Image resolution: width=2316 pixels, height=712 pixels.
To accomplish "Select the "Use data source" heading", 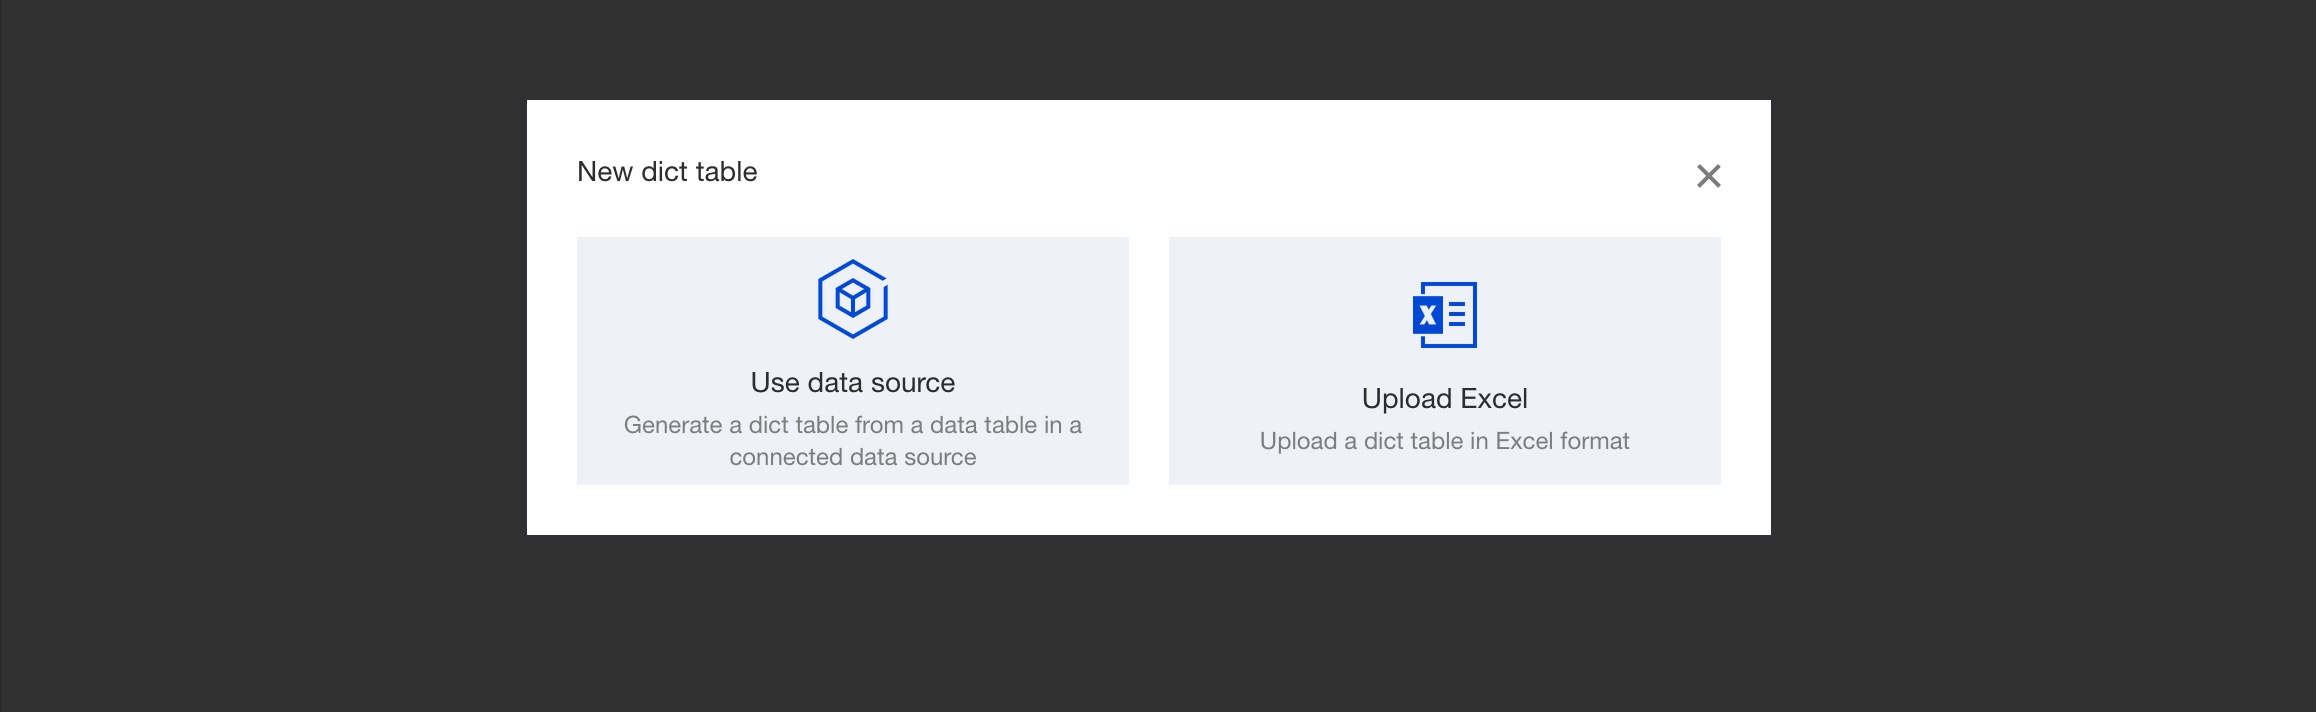I will click(852, 383).
